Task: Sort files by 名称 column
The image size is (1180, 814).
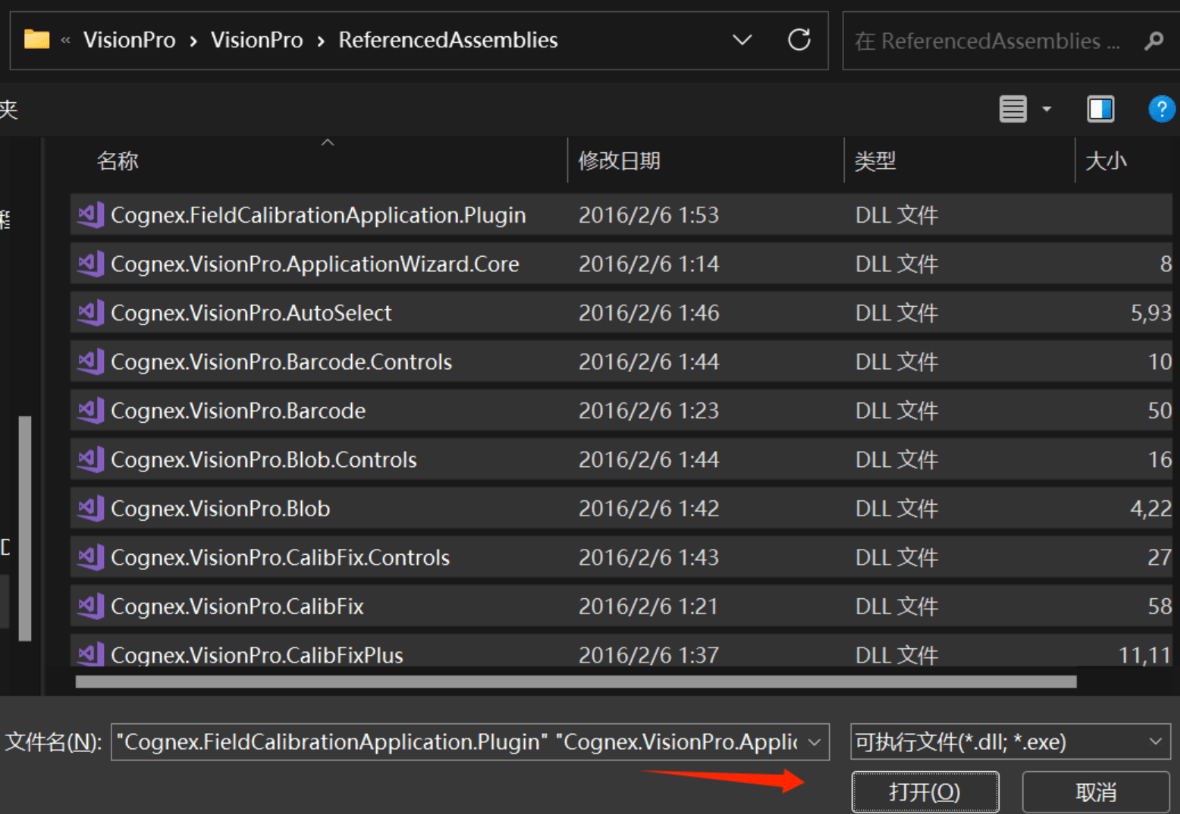Action: [x=117, y=160]
